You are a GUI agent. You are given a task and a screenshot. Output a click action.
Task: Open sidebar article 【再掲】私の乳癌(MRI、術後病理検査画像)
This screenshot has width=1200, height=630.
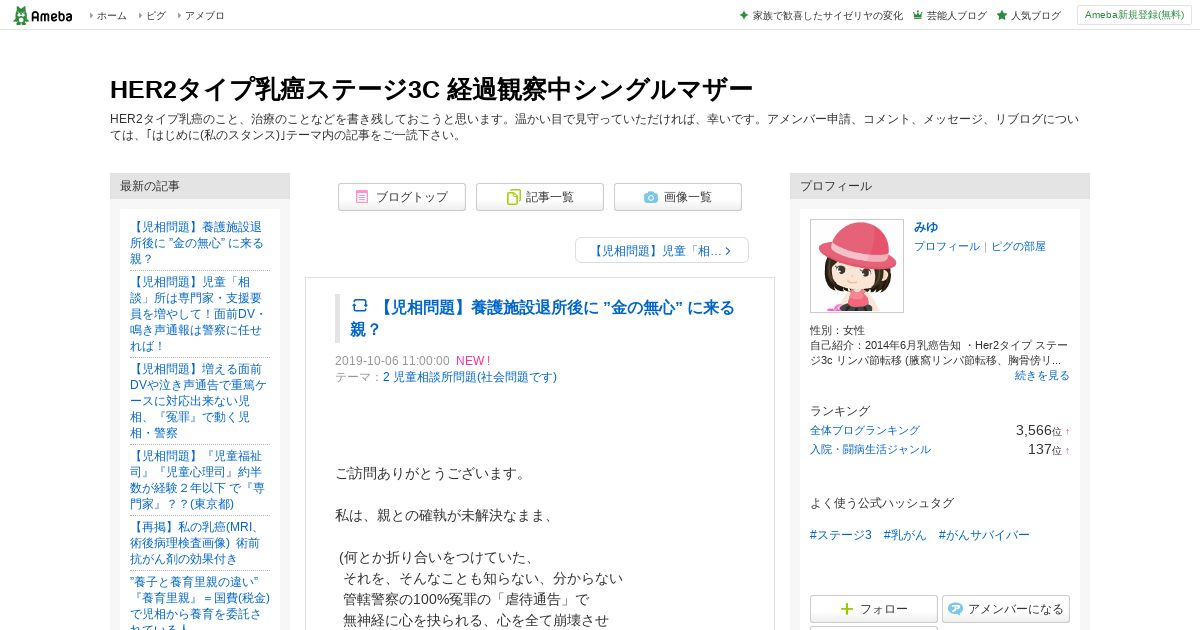pyautogui.click(x=198, y=543)
